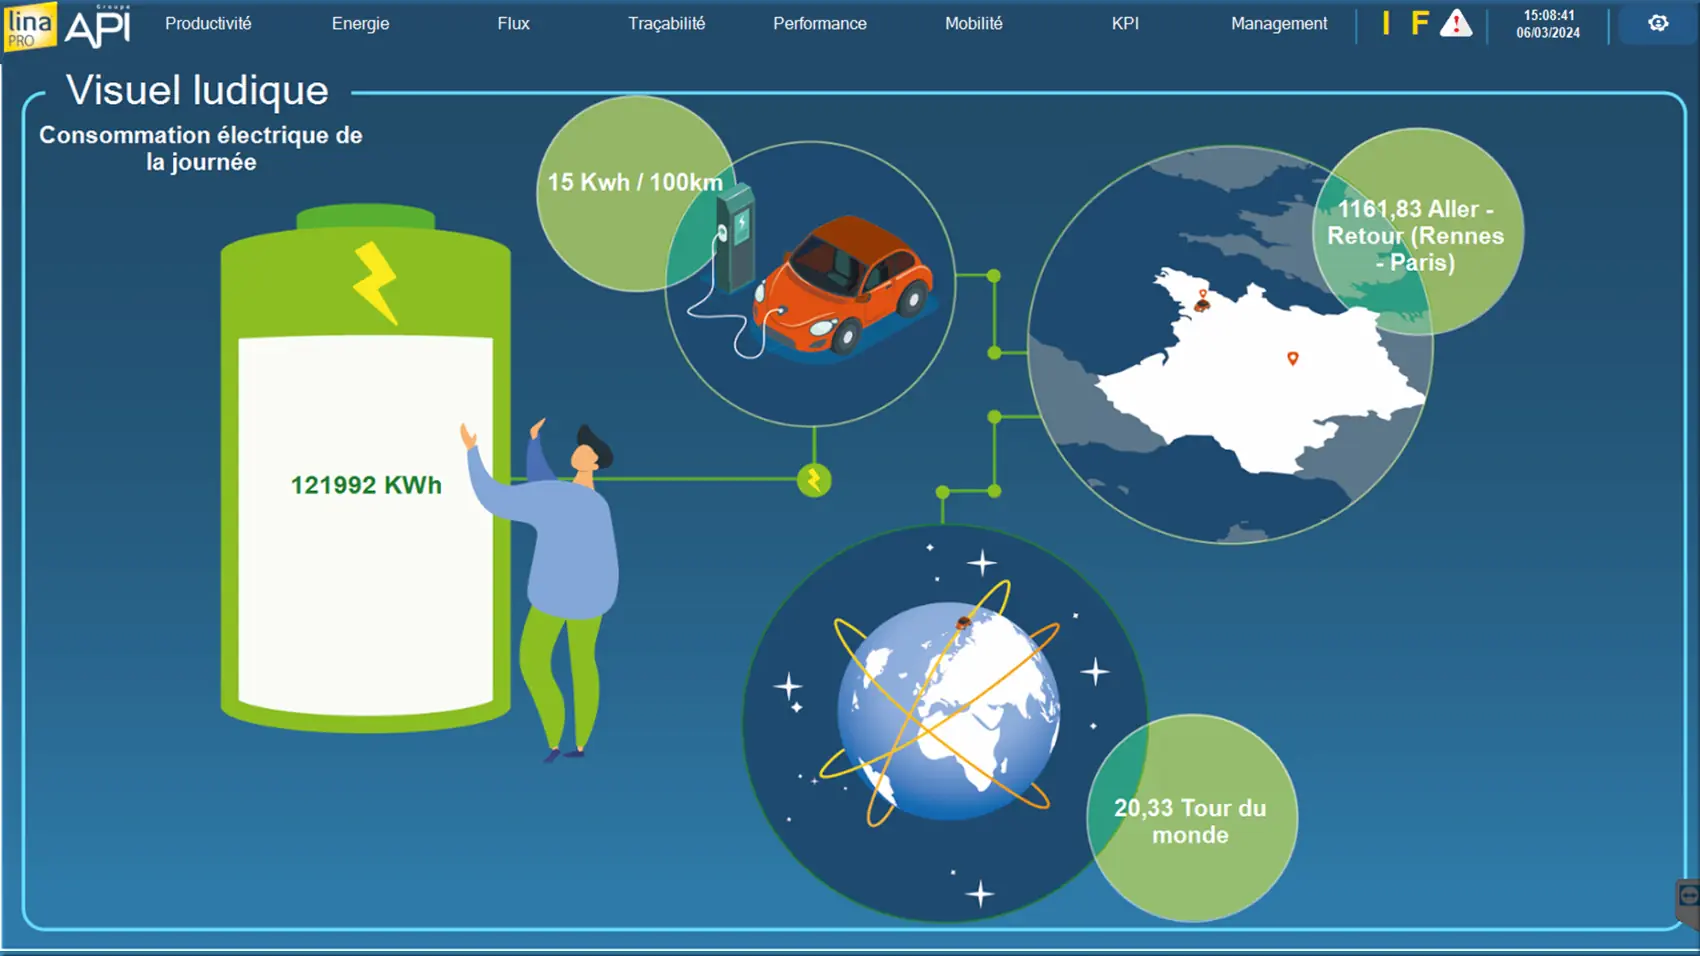
Task: Click the yellow I status indicator
Action: pyautogui.click(x=1386, y=23)
